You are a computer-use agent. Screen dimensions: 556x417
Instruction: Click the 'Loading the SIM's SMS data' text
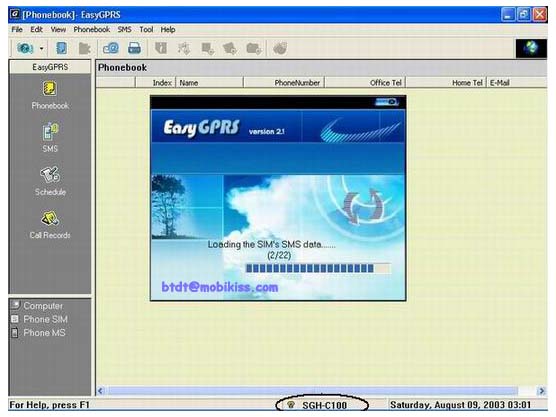[x=271, y=244]
